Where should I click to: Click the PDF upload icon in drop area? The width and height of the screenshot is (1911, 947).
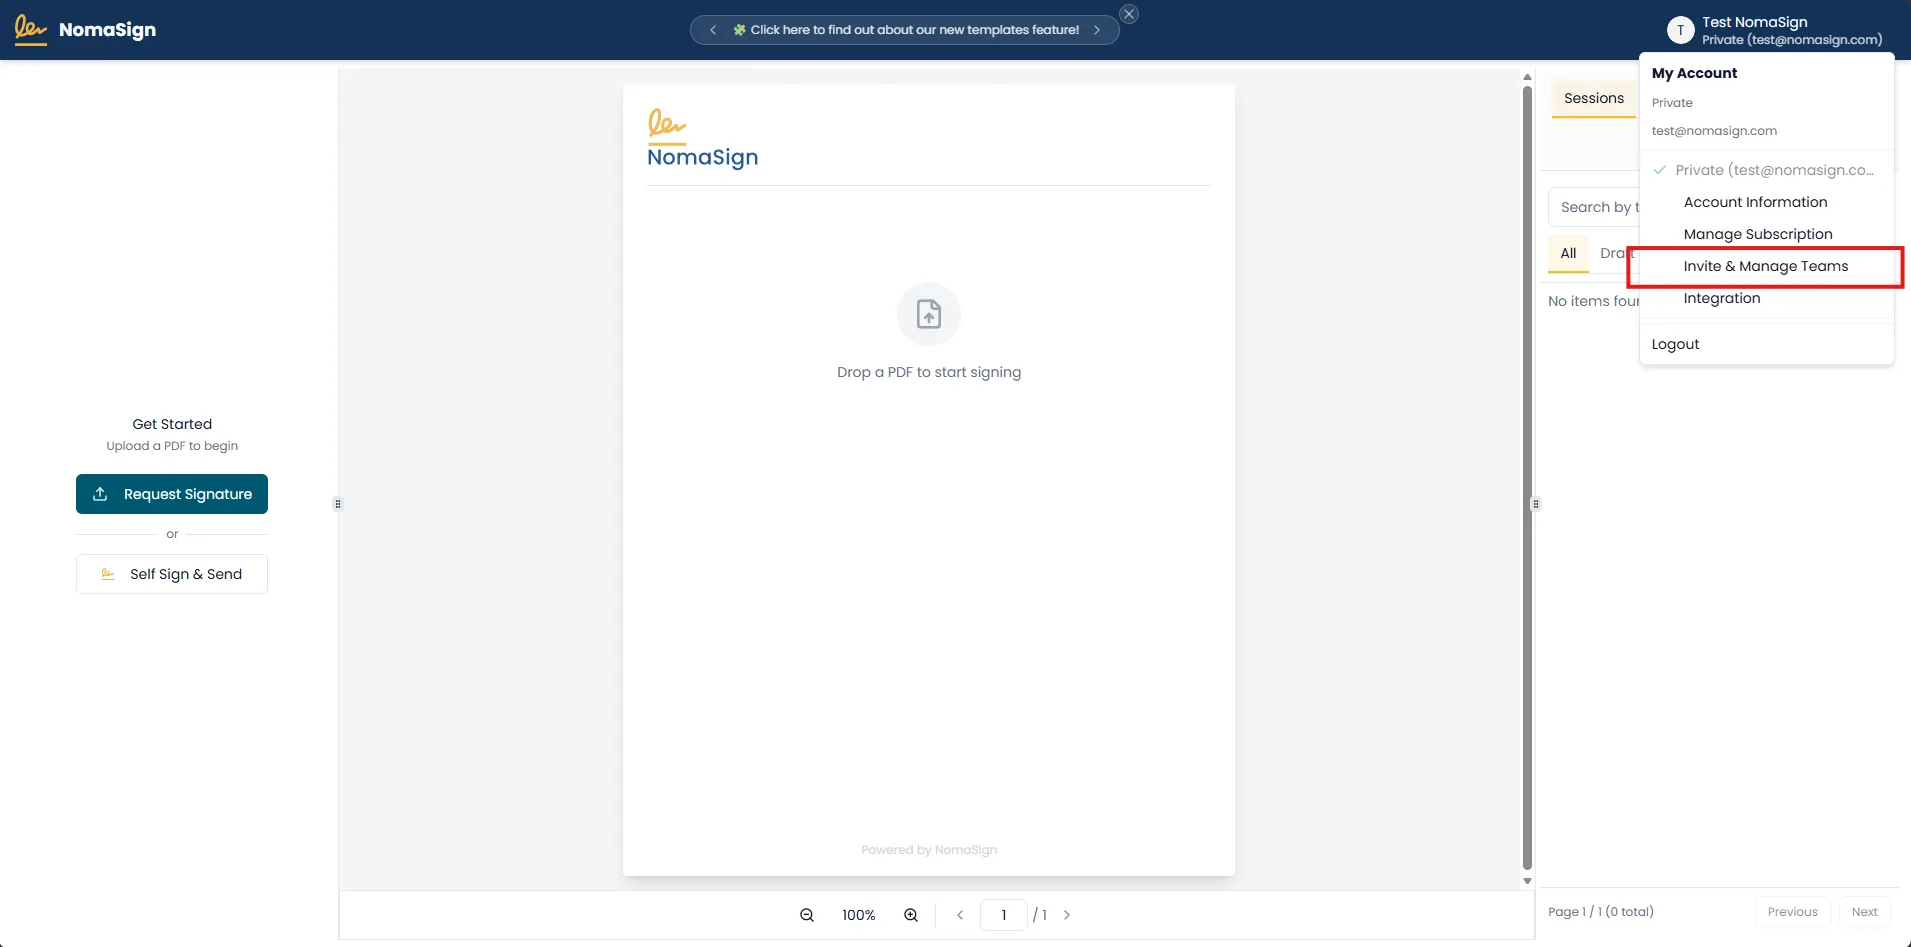pos(929,314)
